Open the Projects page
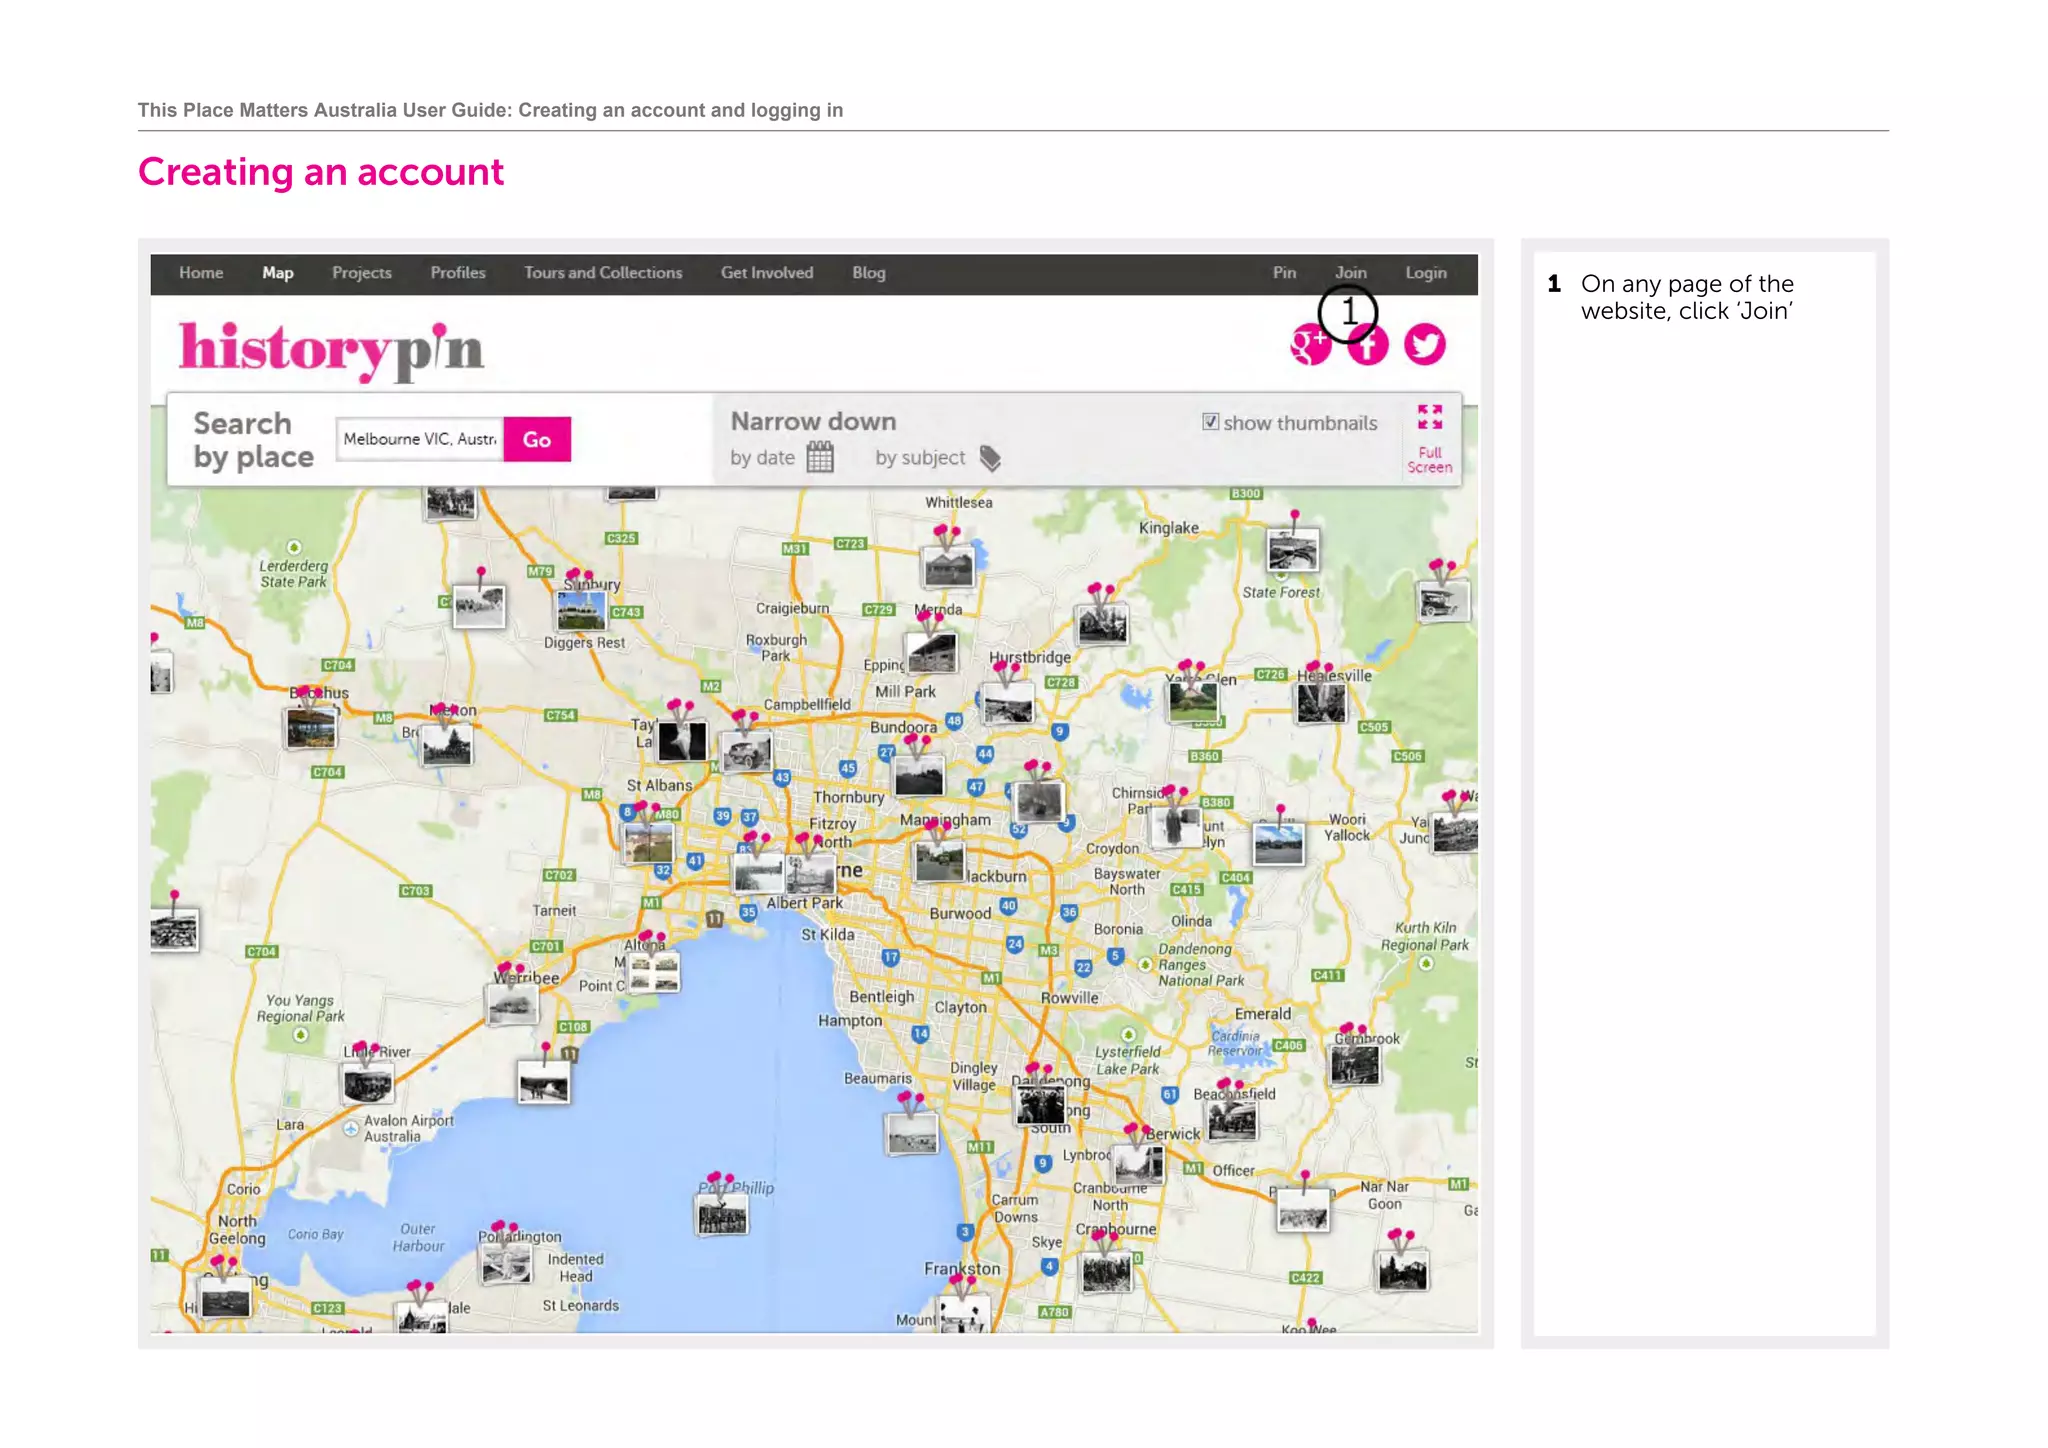This screenshot has width=2048, height=1448. (x=362, y=273)
